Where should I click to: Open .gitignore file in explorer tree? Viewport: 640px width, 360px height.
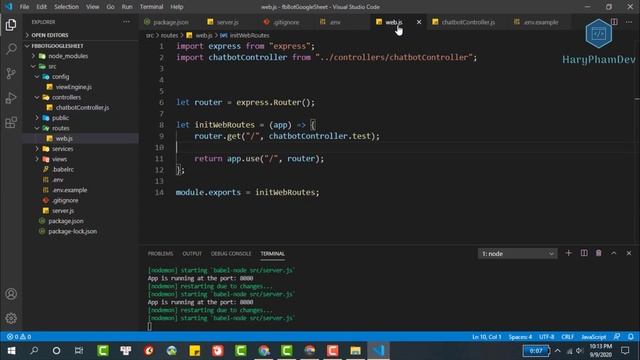pos(65,200)
